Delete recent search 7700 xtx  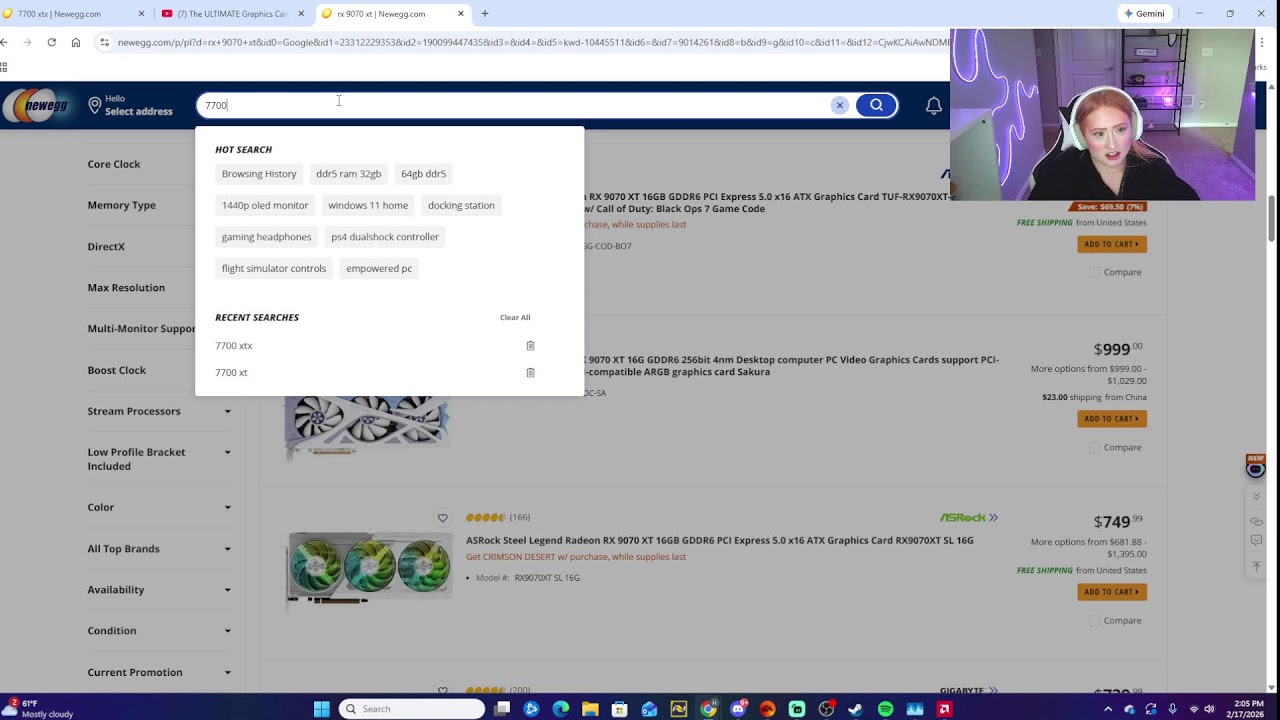530,346
